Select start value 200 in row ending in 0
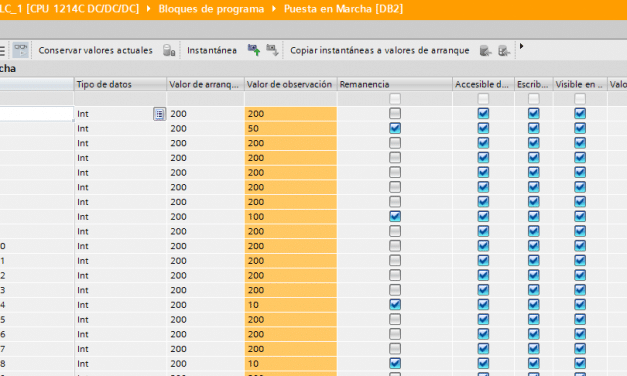627x376 pixels. [x=205, y=246]
